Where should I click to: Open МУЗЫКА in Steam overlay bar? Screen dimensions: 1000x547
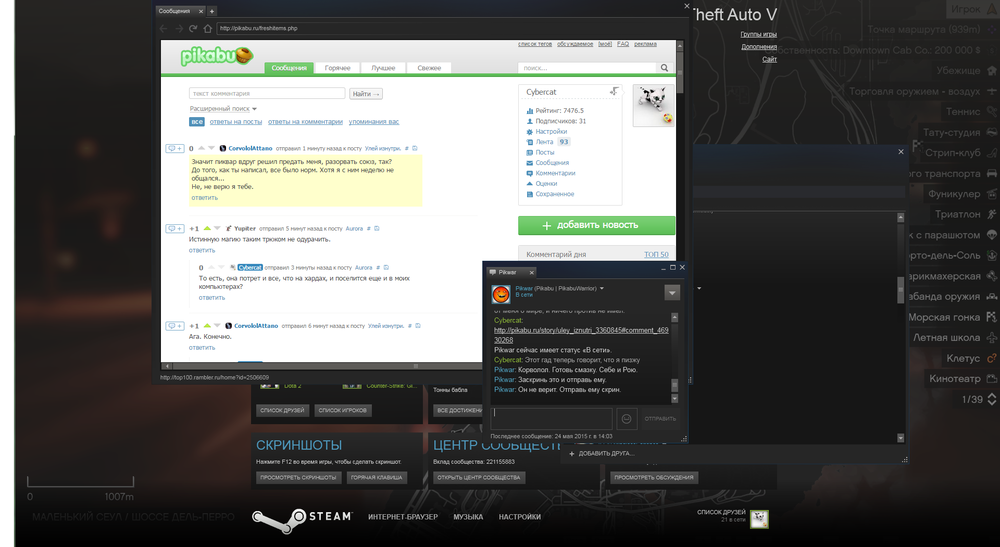[468, 517]
